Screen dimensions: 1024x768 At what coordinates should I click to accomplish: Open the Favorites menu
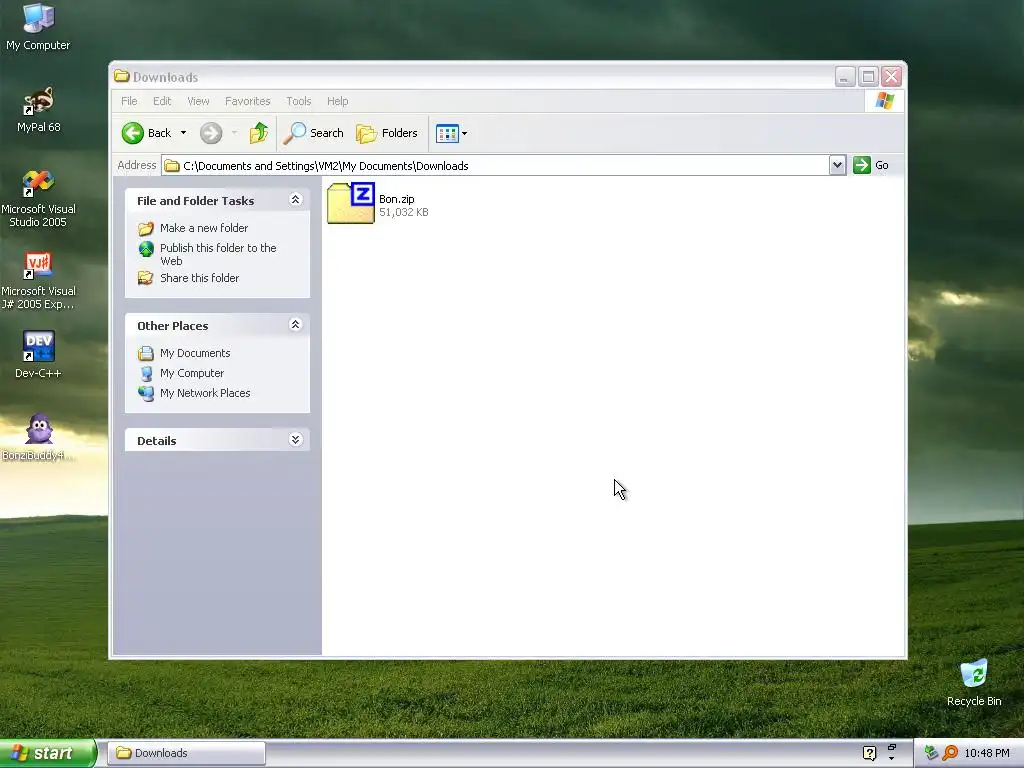click(248, 101)
